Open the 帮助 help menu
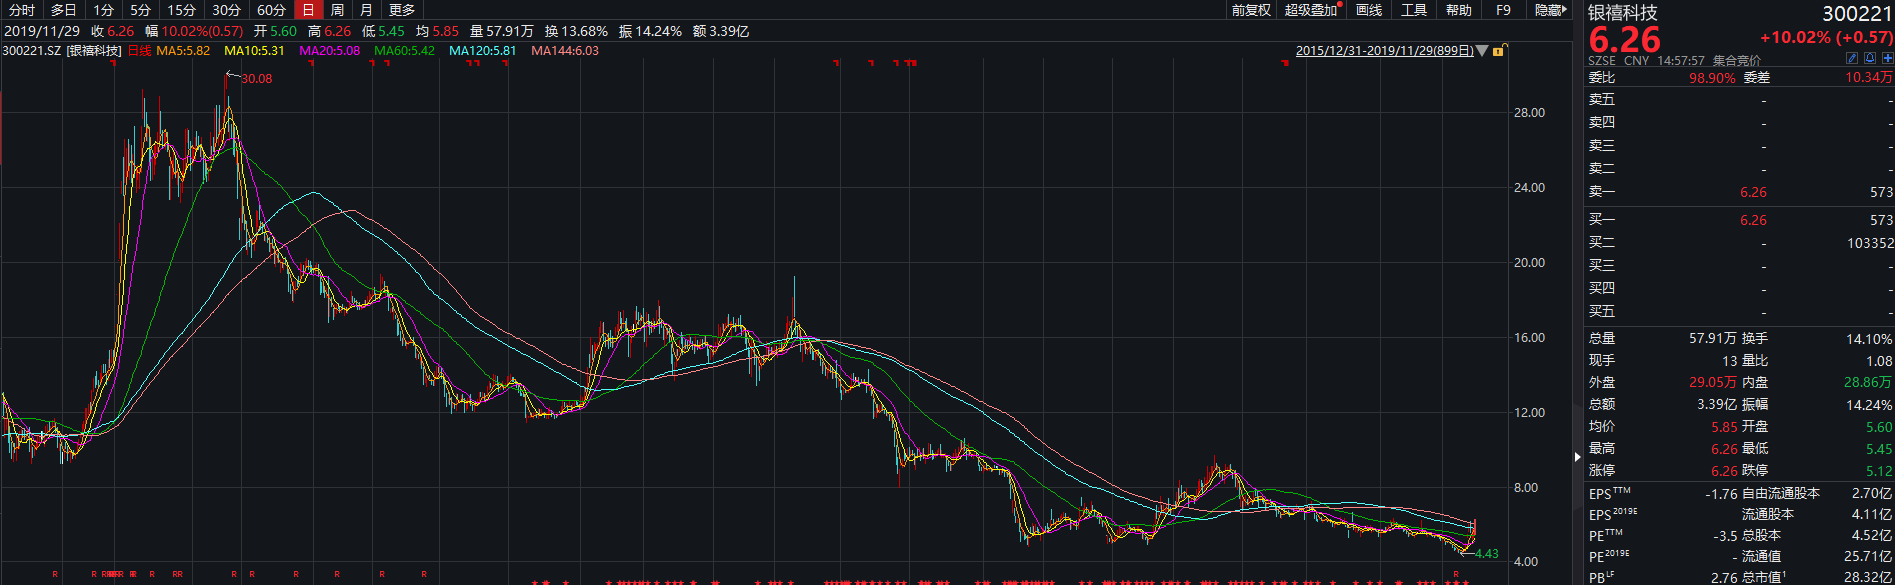The image size is (1895, 585). 1459,9
